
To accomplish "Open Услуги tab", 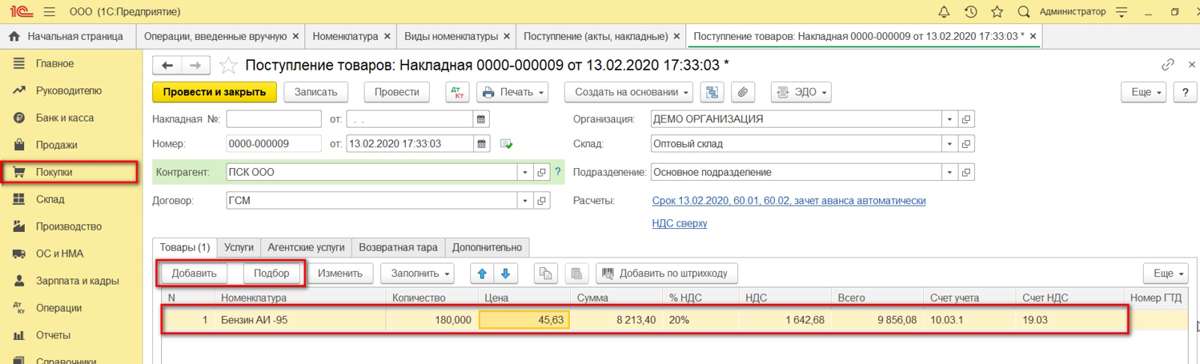I will [x=238, y=246].
